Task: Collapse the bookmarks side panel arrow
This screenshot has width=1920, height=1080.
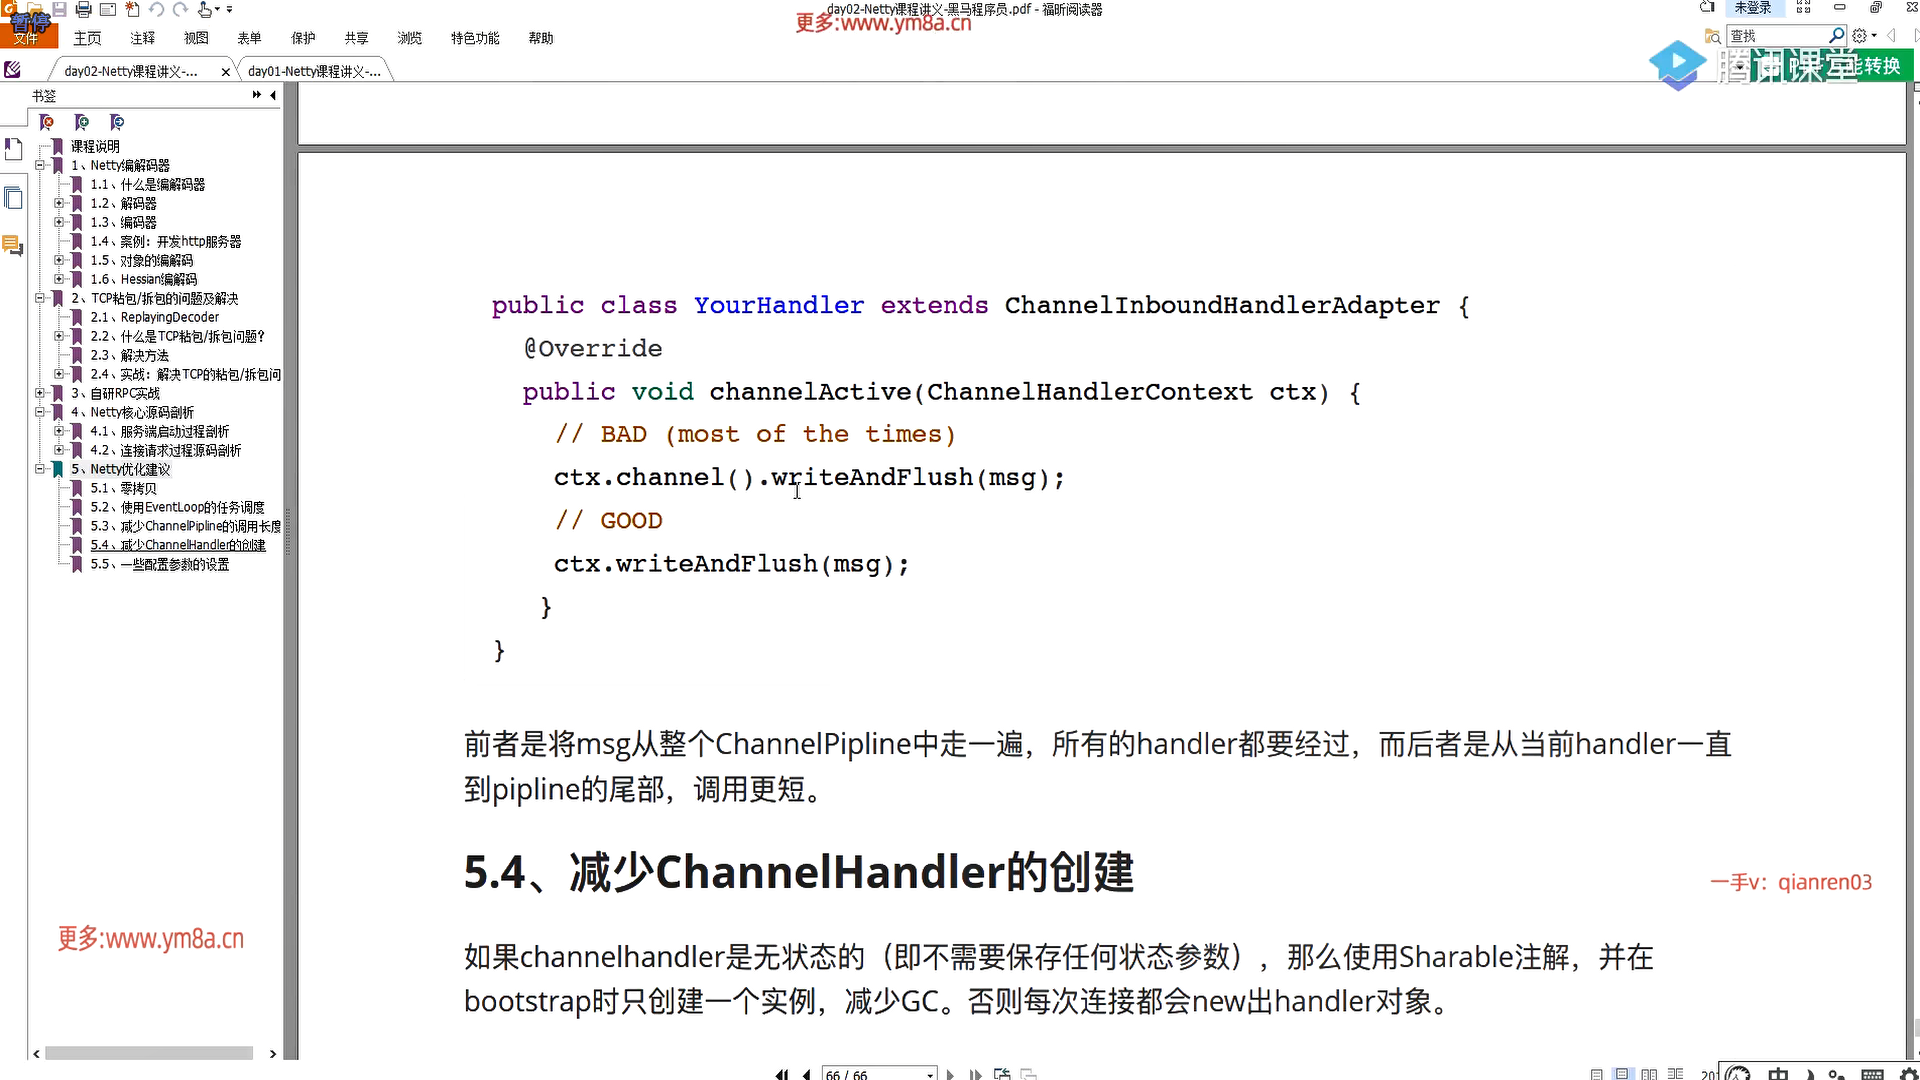Action: click(273, 95)
